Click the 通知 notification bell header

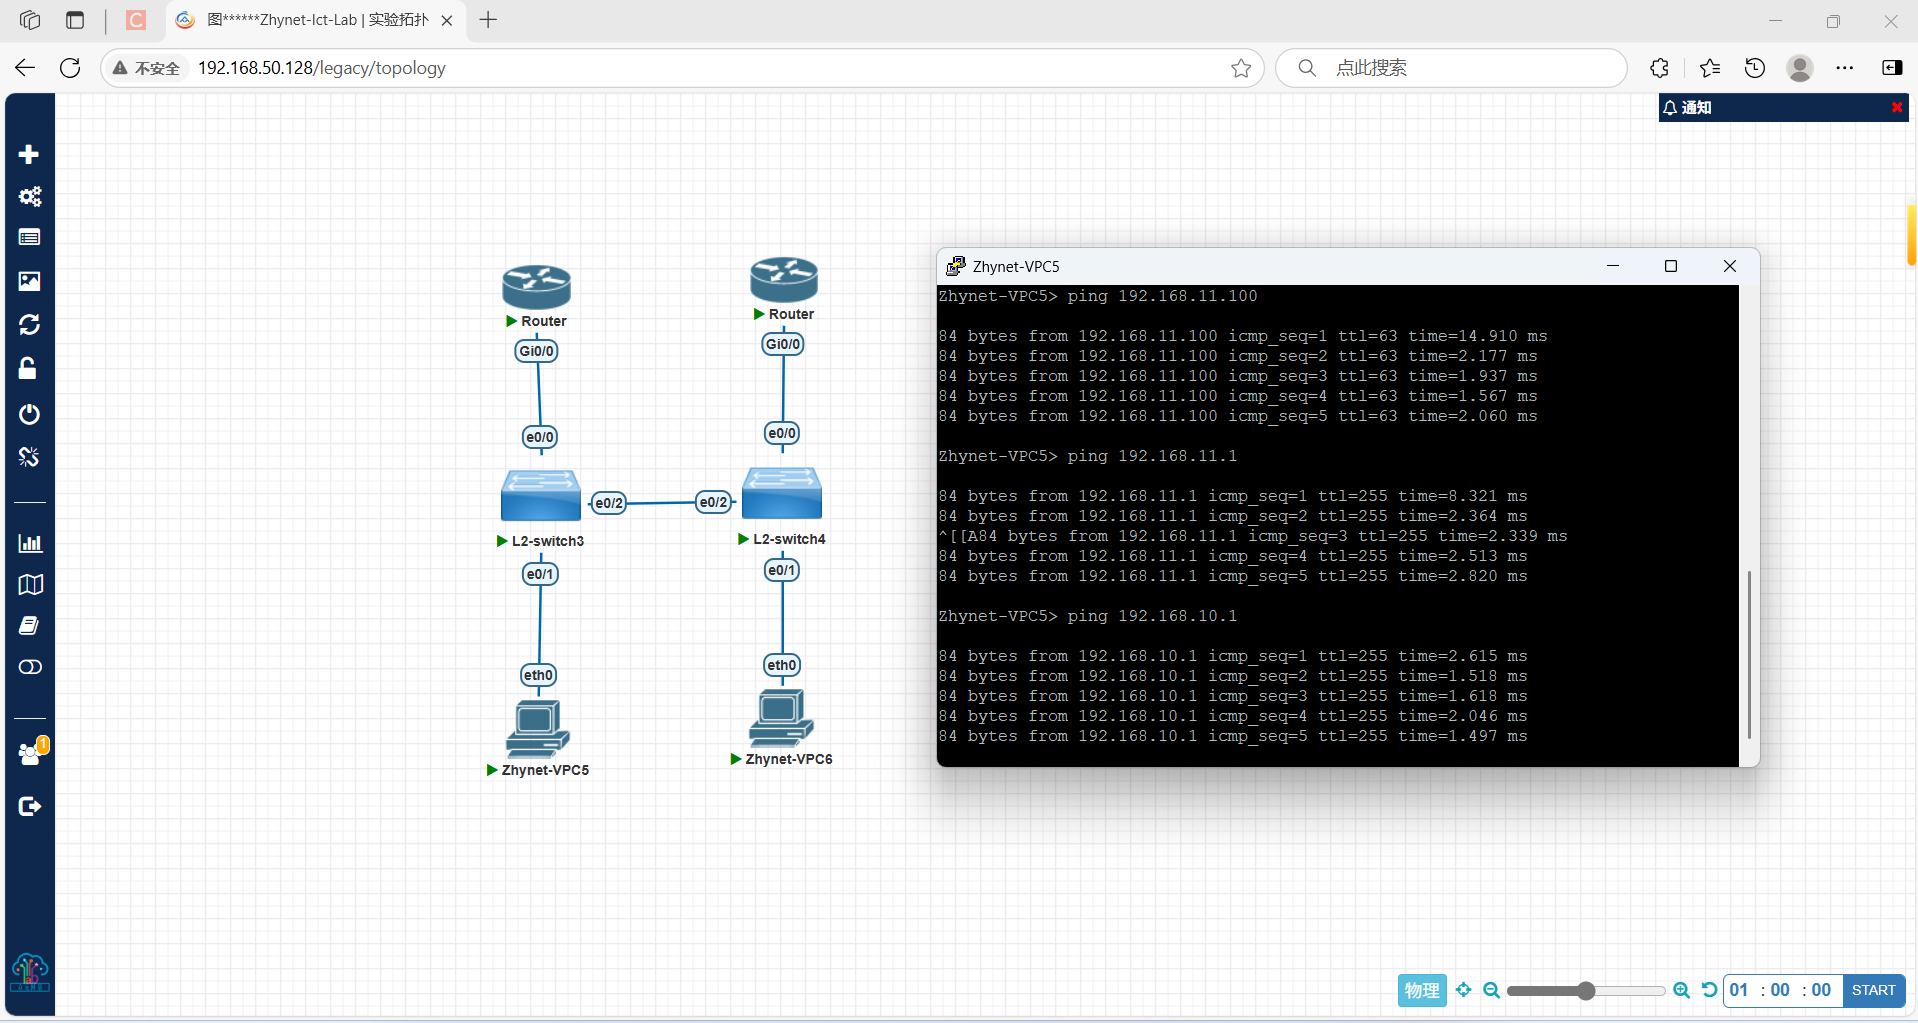1687,107
